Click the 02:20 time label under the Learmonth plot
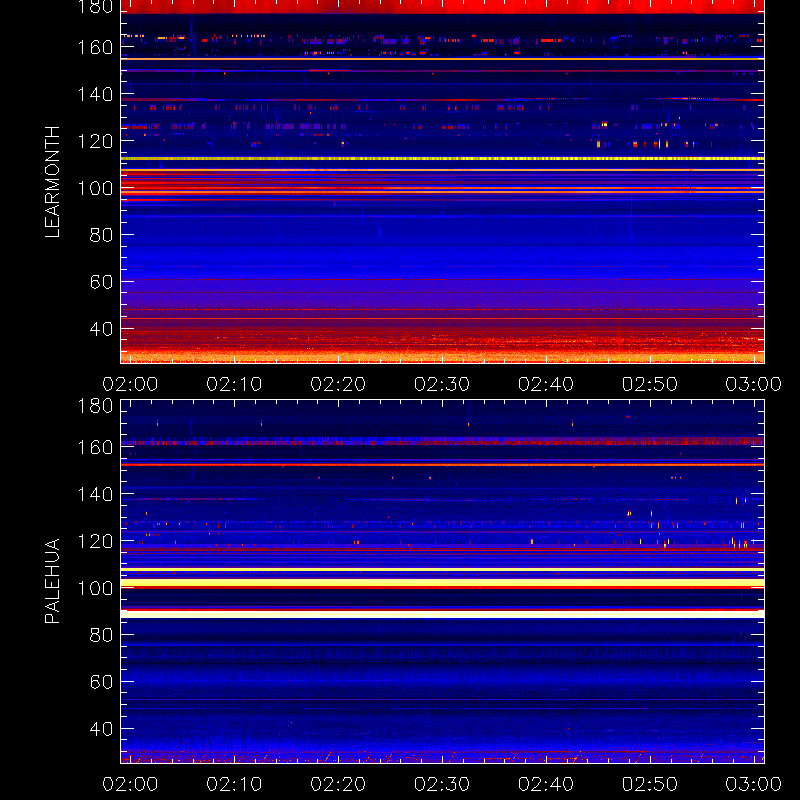Image resolution: width=800 pixels, height=800 pixels. point(338,384)
